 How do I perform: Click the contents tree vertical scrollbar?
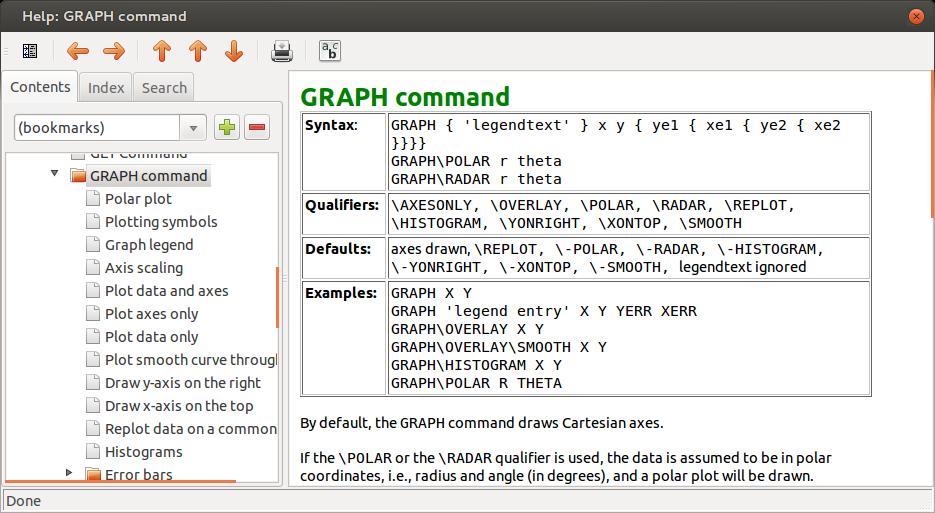click(x=277, y=297)
